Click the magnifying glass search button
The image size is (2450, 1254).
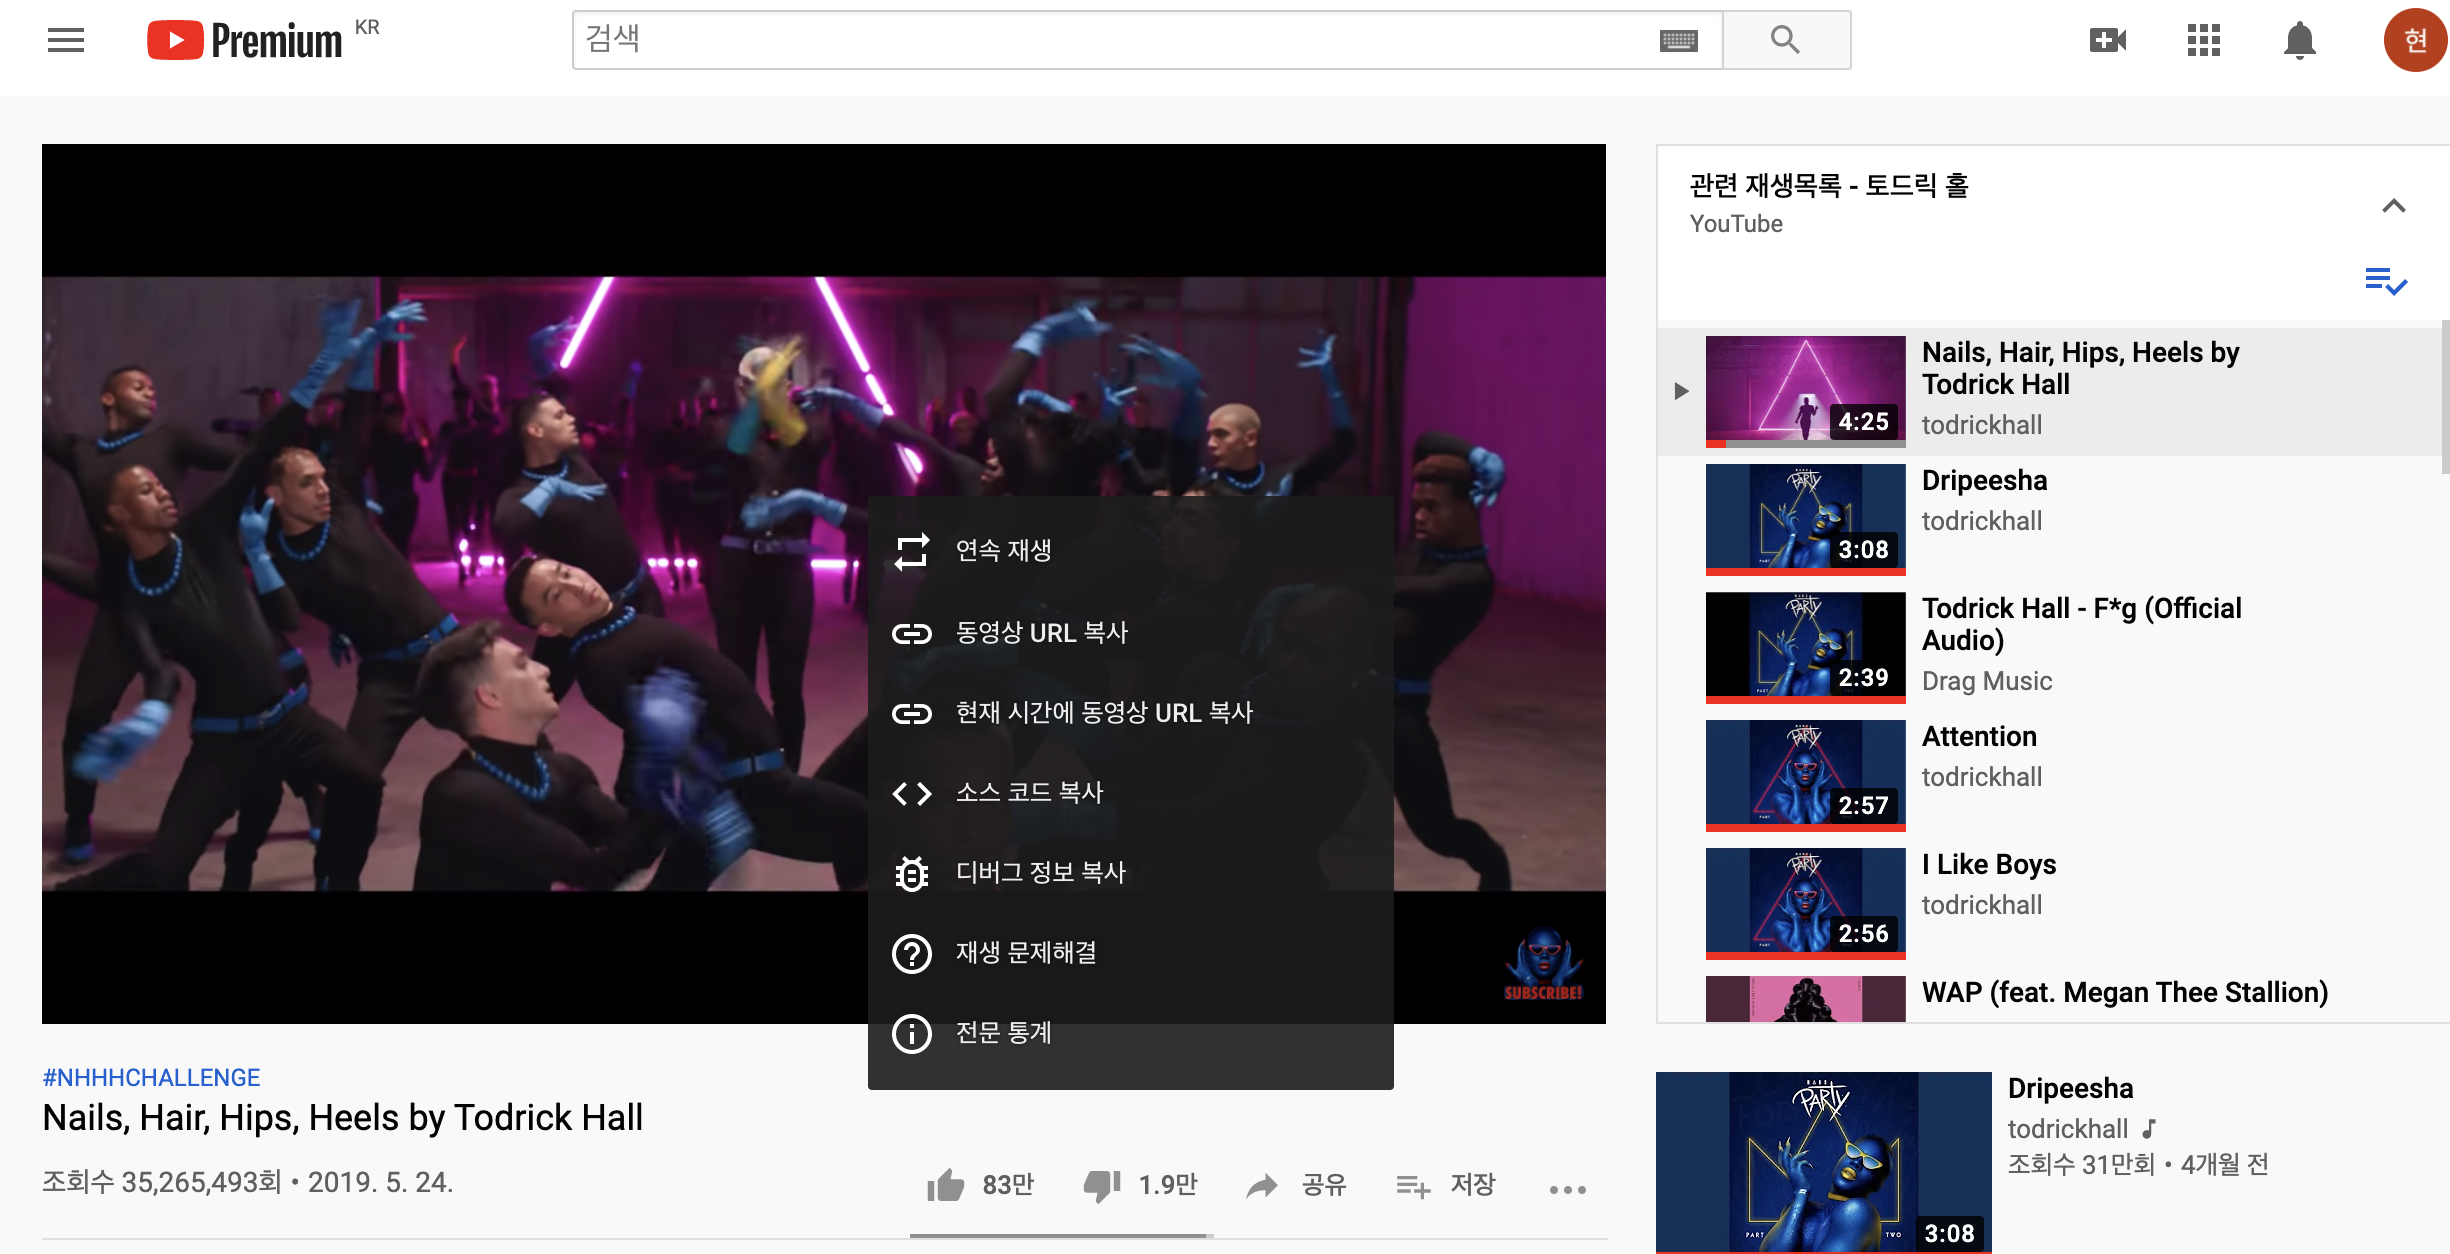[1786, 40]
